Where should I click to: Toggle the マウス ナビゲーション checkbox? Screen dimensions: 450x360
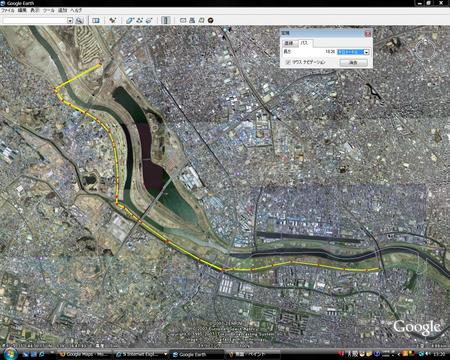[x=288, y=62]
